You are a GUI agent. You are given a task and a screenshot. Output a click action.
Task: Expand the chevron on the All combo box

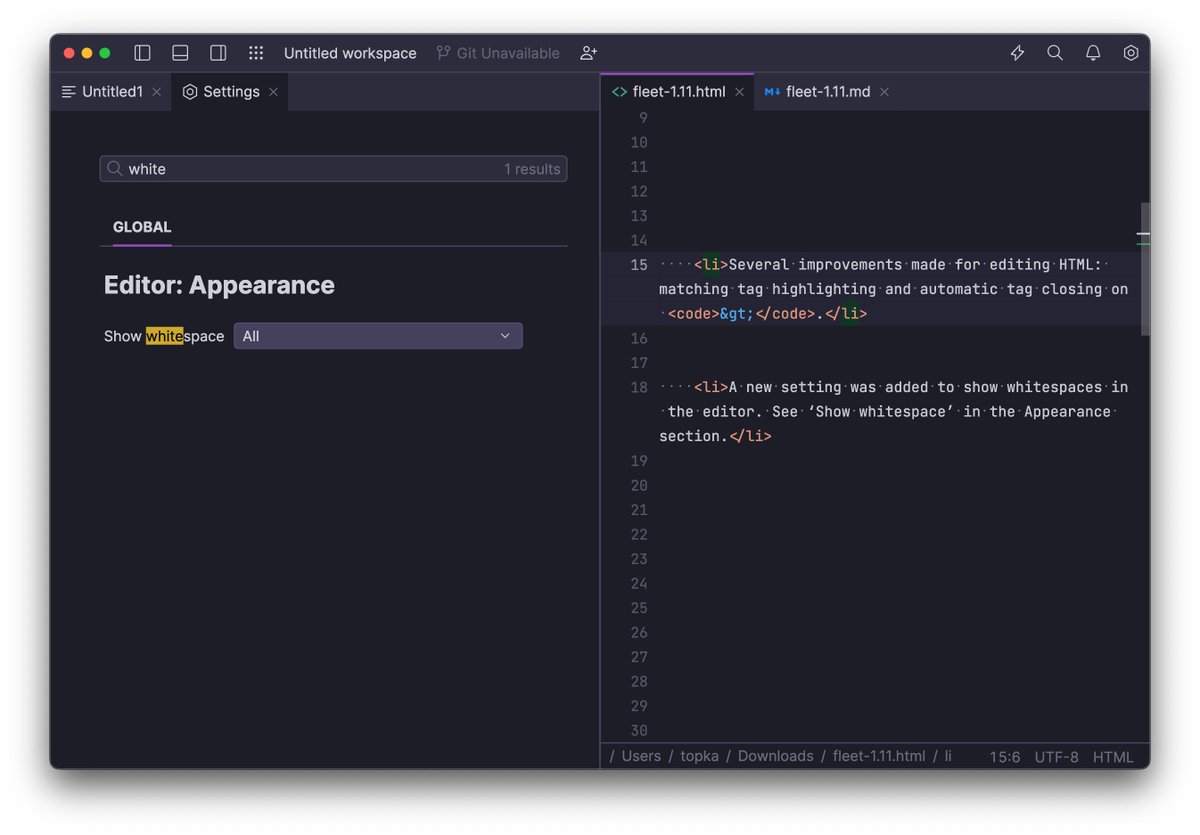pos(506,335)
